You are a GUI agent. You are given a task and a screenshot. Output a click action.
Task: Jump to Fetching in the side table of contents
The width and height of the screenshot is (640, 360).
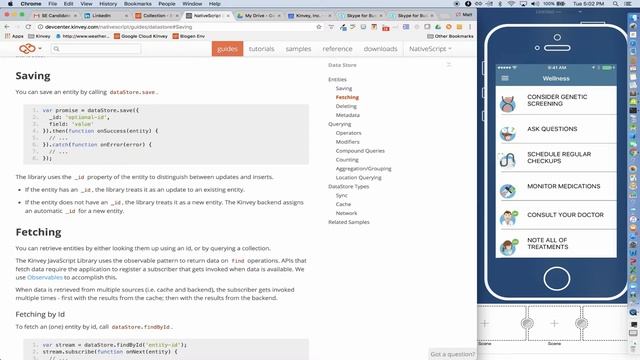click(x=347, y=97)
